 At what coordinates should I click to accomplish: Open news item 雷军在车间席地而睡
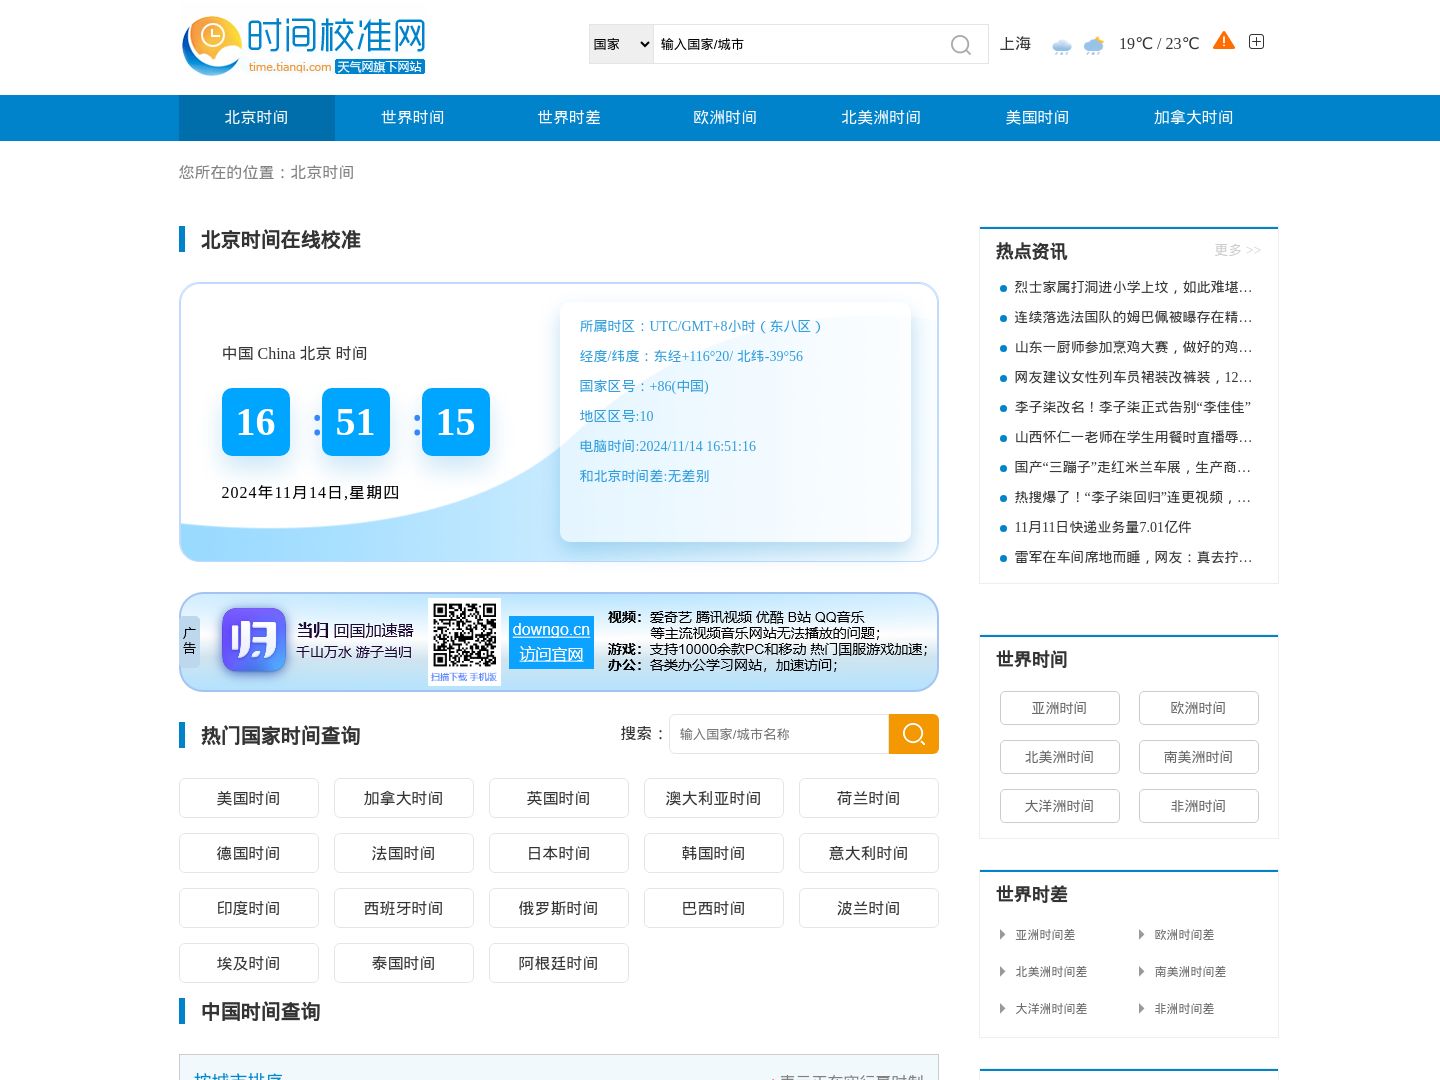point(1133,557)
